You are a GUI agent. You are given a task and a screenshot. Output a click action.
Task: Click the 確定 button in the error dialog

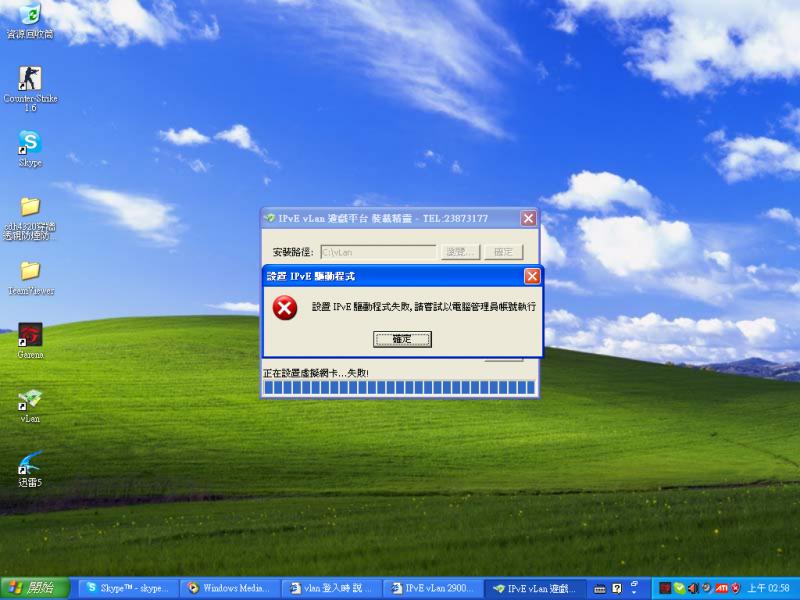click(x=402, y=339)
